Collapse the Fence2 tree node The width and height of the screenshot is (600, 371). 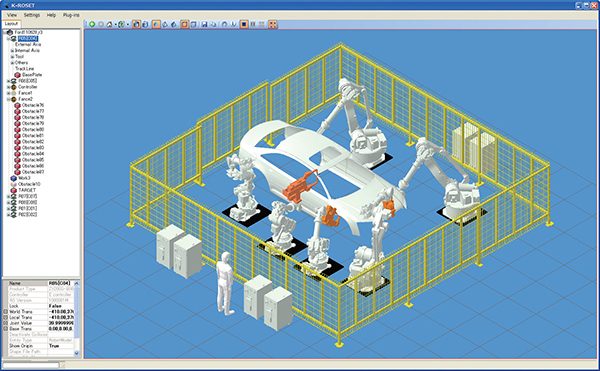[9, 99]
